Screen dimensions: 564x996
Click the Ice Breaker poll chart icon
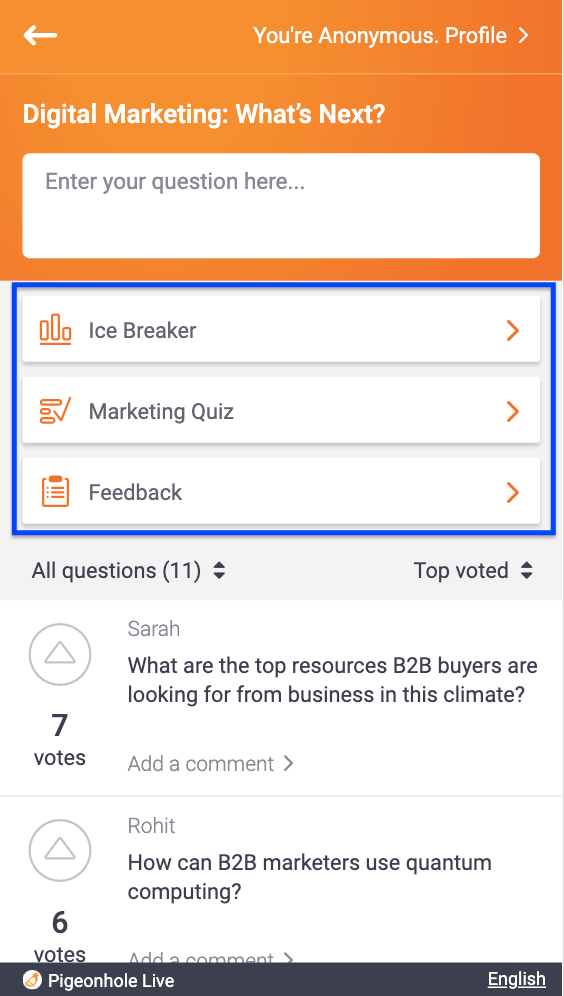[55, 330]
